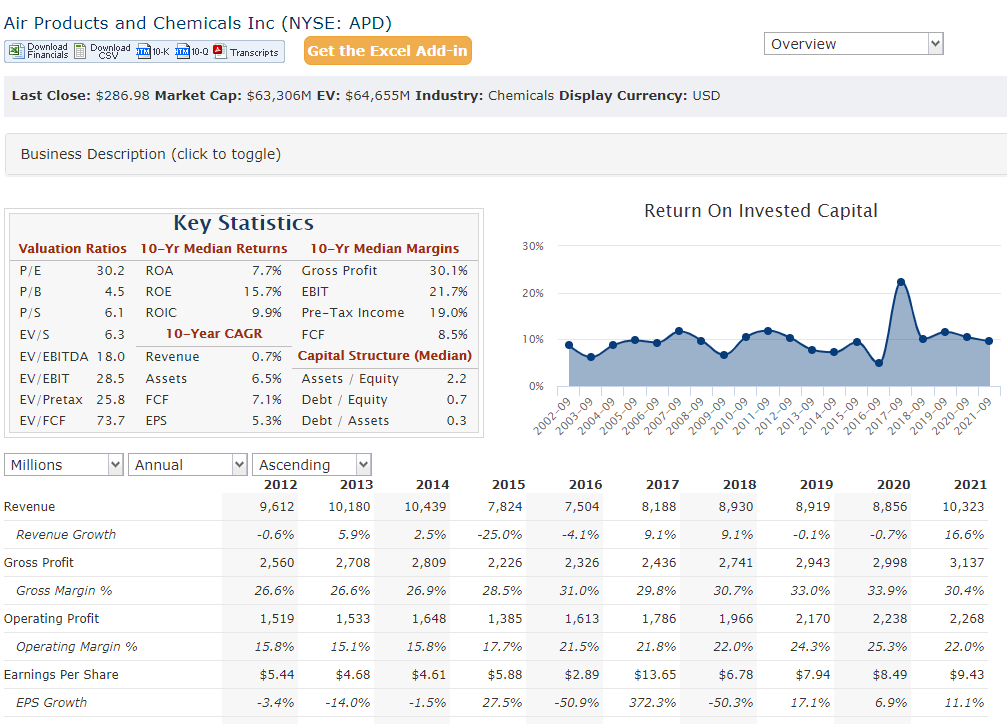This screenshot has width=1007, height=724.
Task: Click the 10-Yr Median Returns header
Action: (214, 249)
